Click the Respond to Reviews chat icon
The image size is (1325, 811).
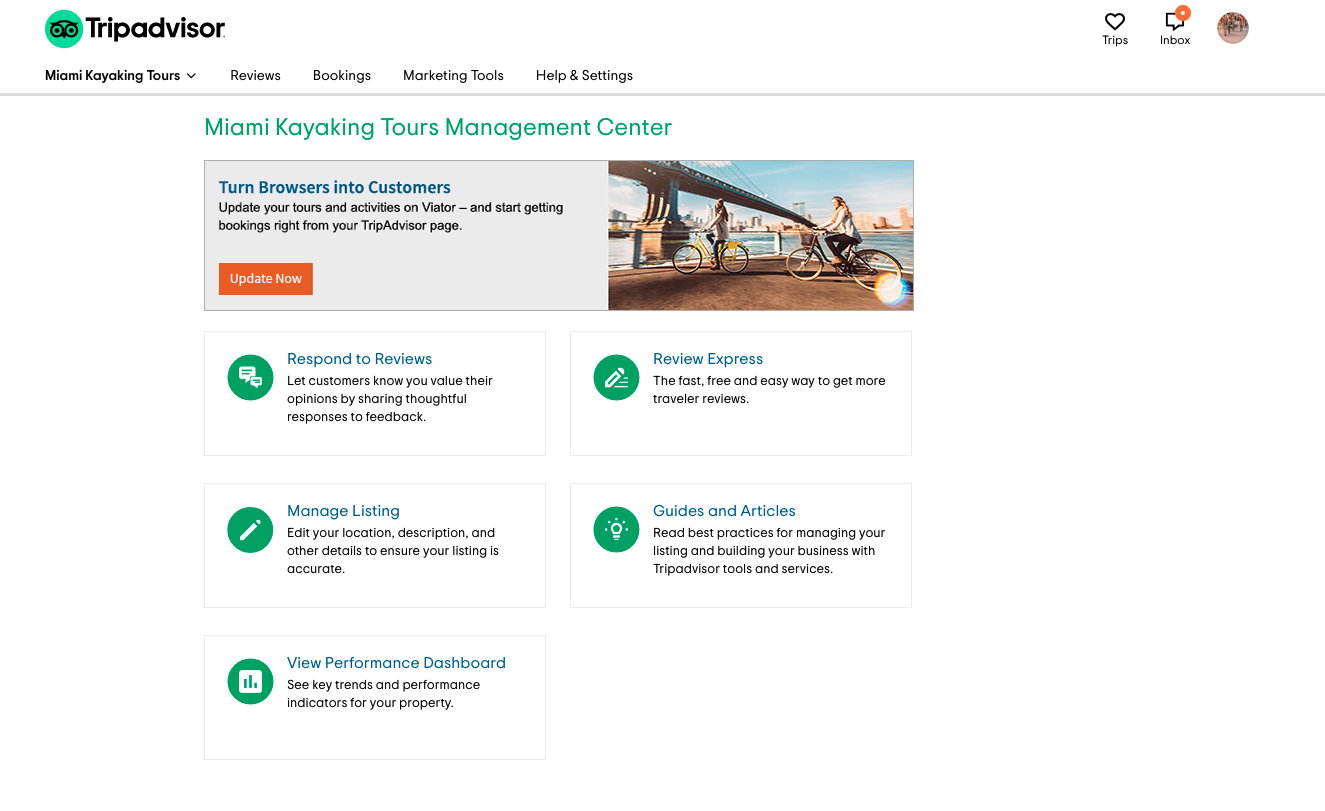[x=250, y=378]
